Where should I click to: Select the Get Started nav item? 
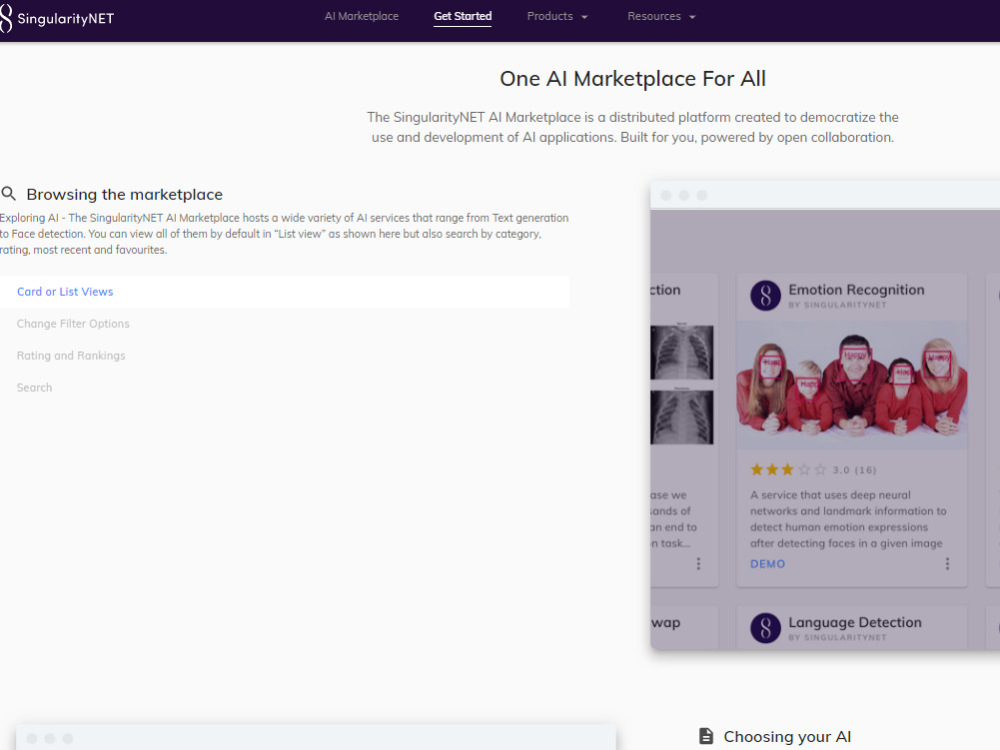(x=462, y=16)
